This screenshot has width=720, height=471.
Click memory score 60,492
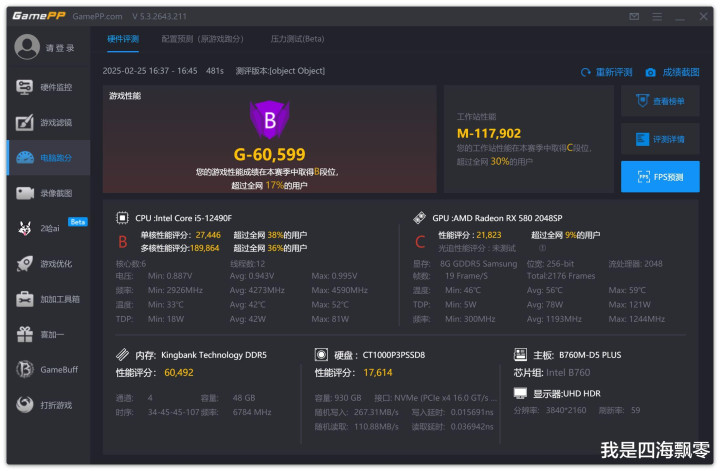click(179, 372)
